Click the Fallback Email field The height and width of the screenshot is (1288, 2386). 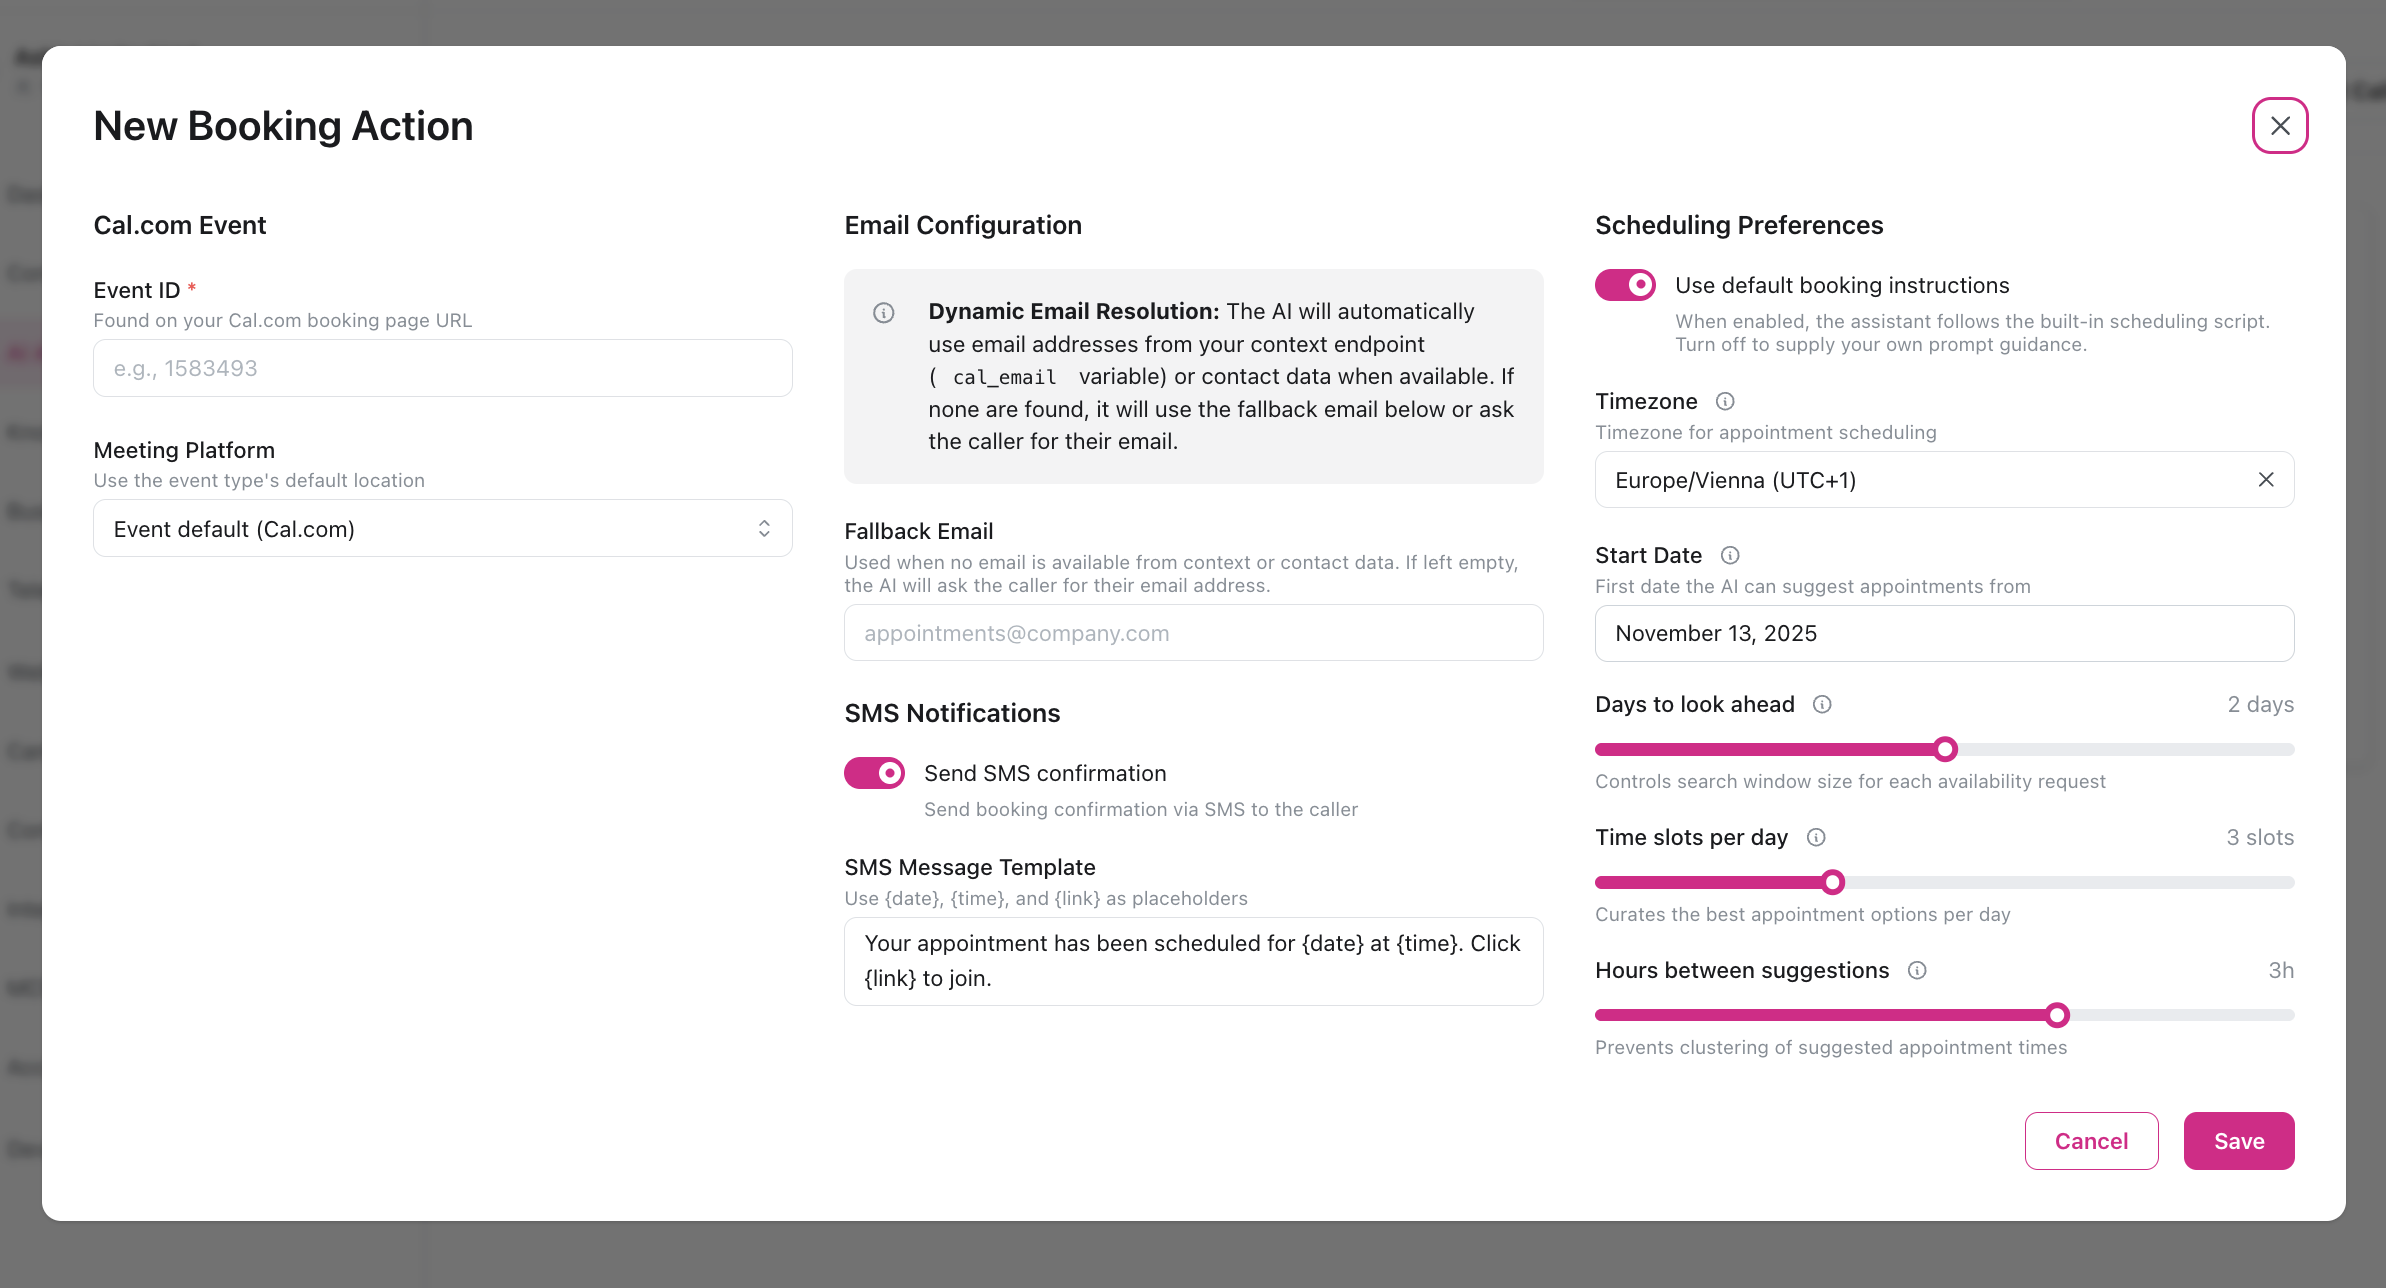[1192, 632]
